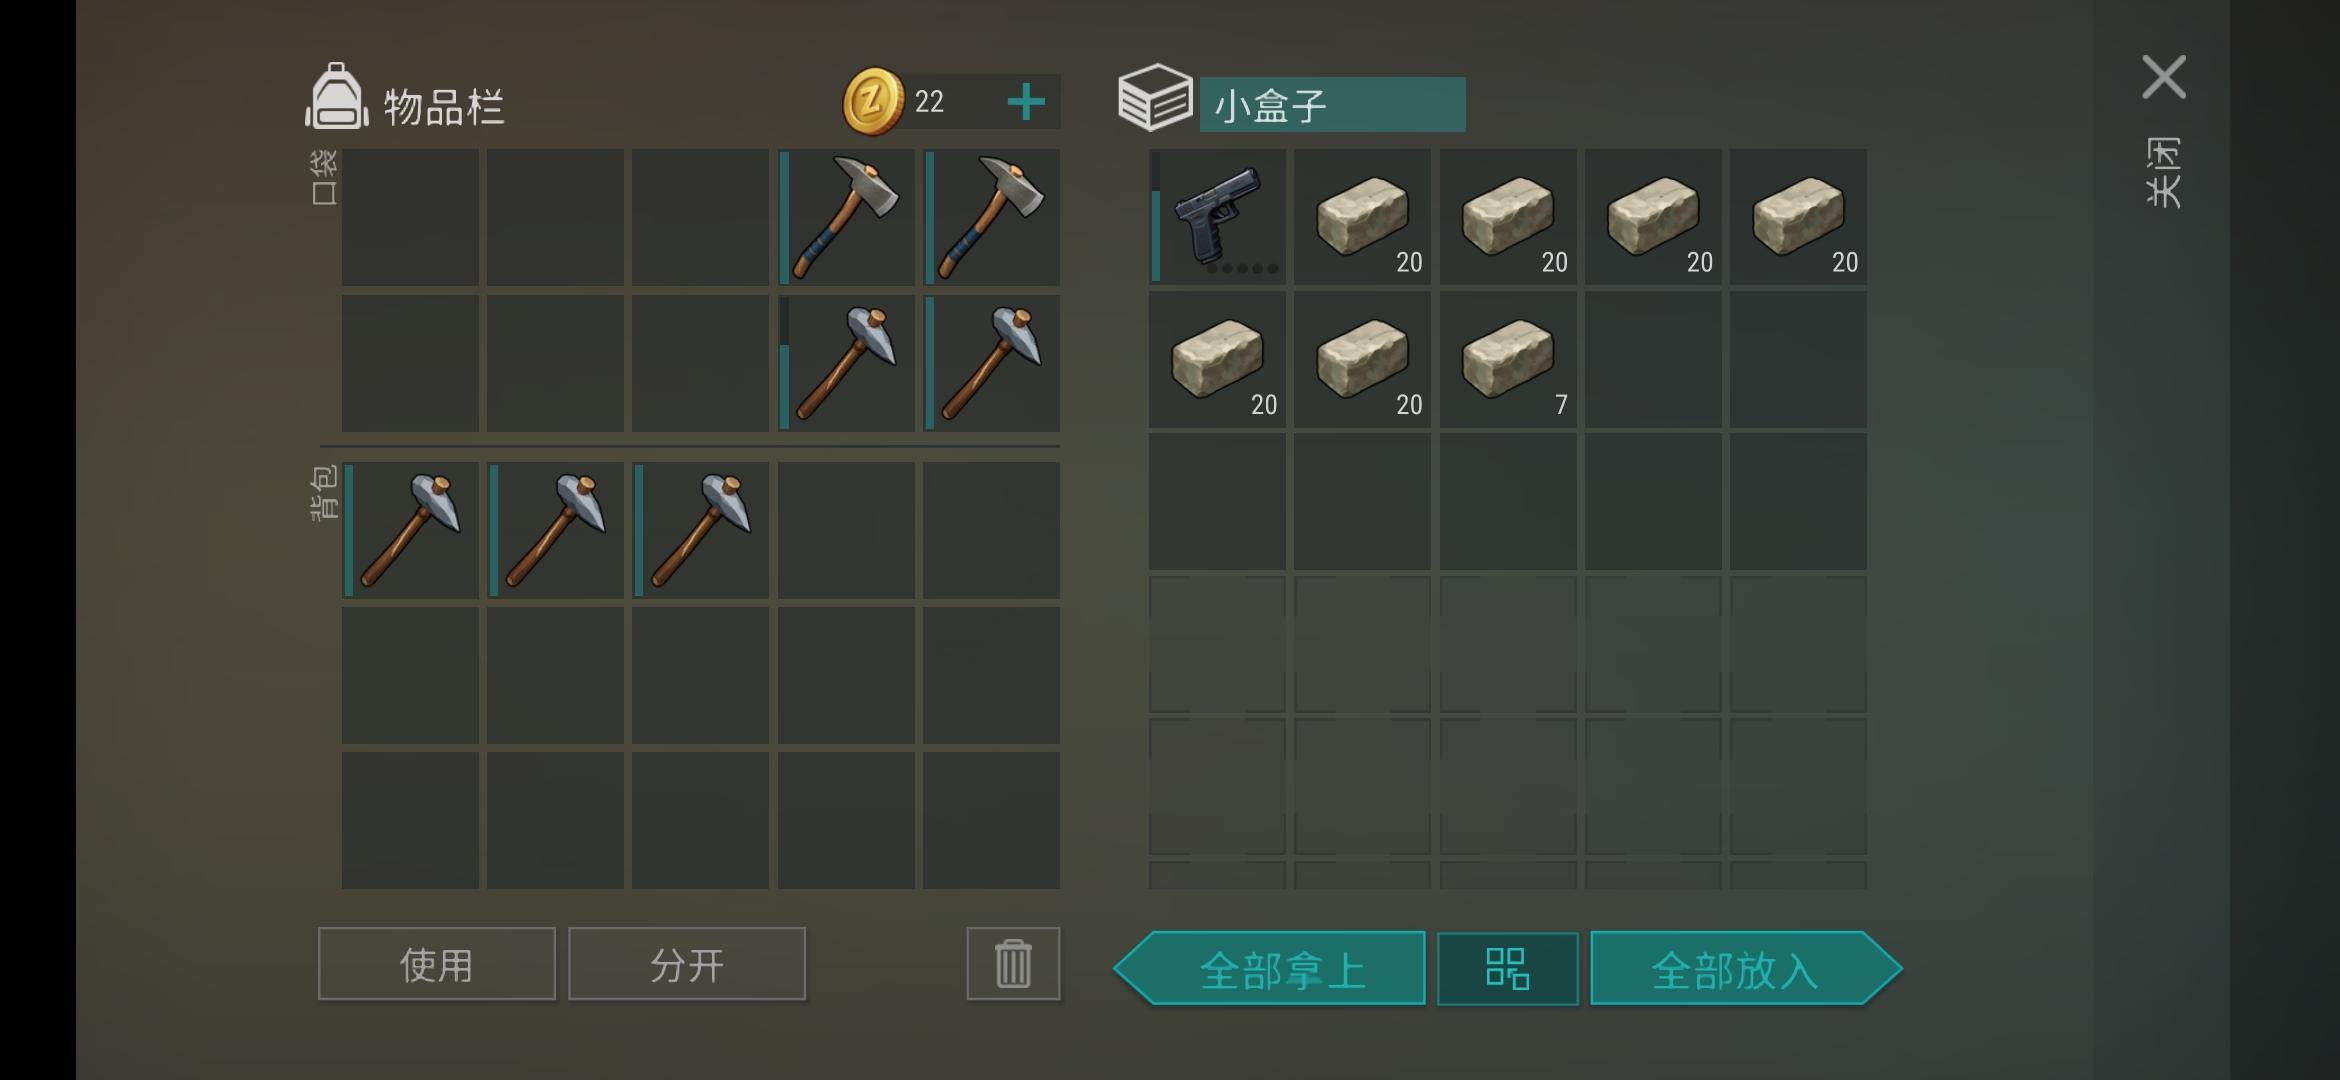Click the trash can delete icon

point(1013,963)
